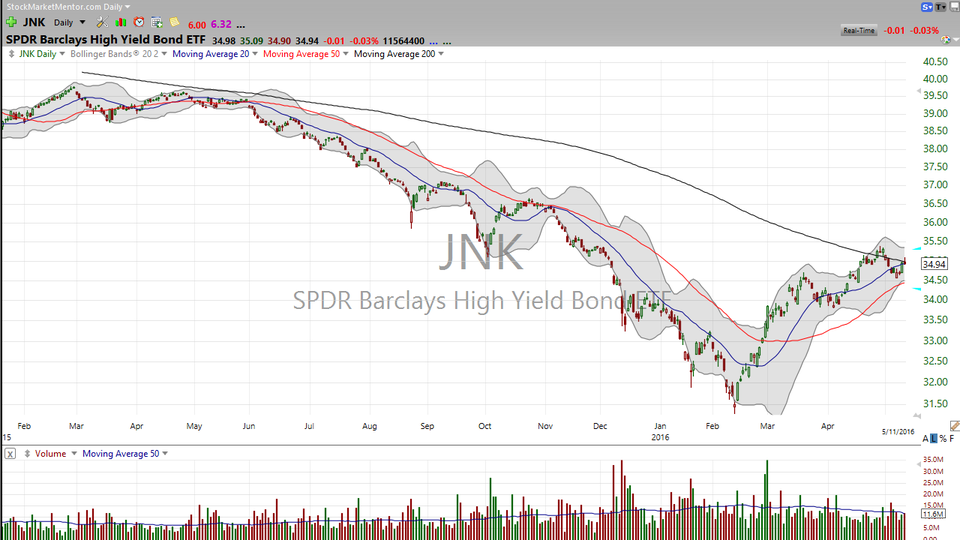This screenshot has height=540, width=960.
Task: Click the three dots after 6.32
Action: [241, 25]
